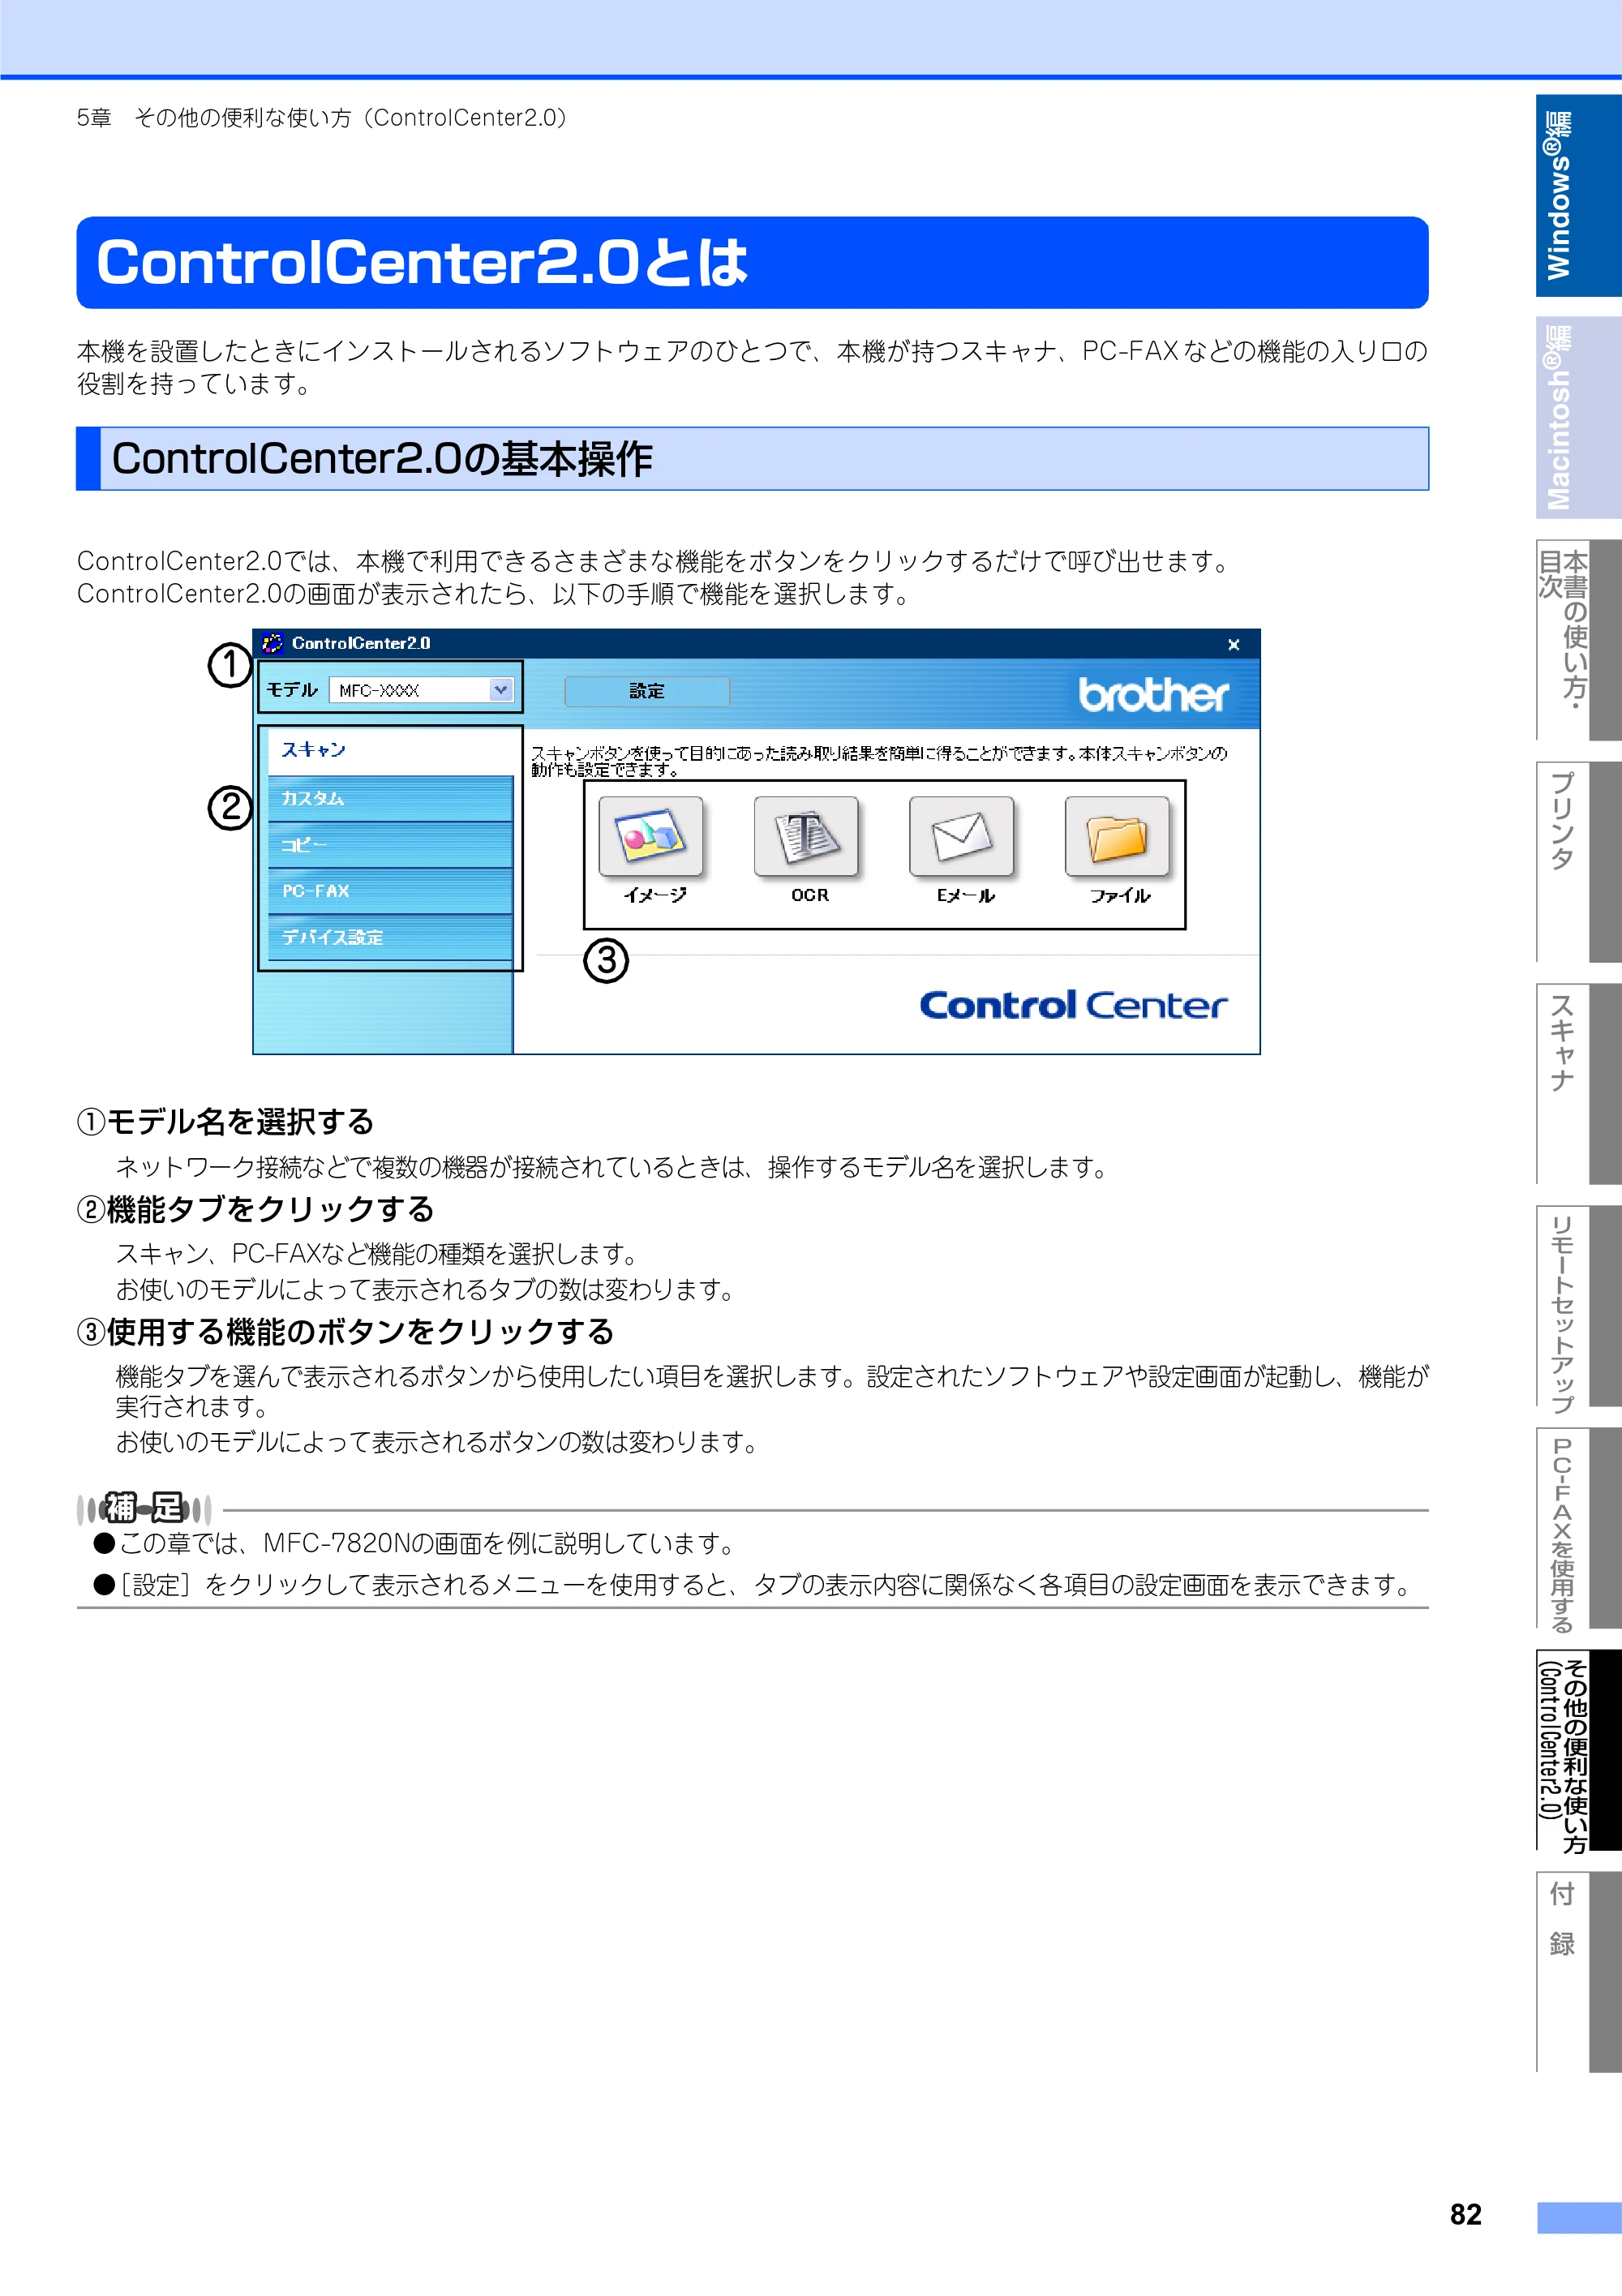Viewport: 1622px width, 2296px height.
Task: Click the page number 82
Action: point(1465,2215)
